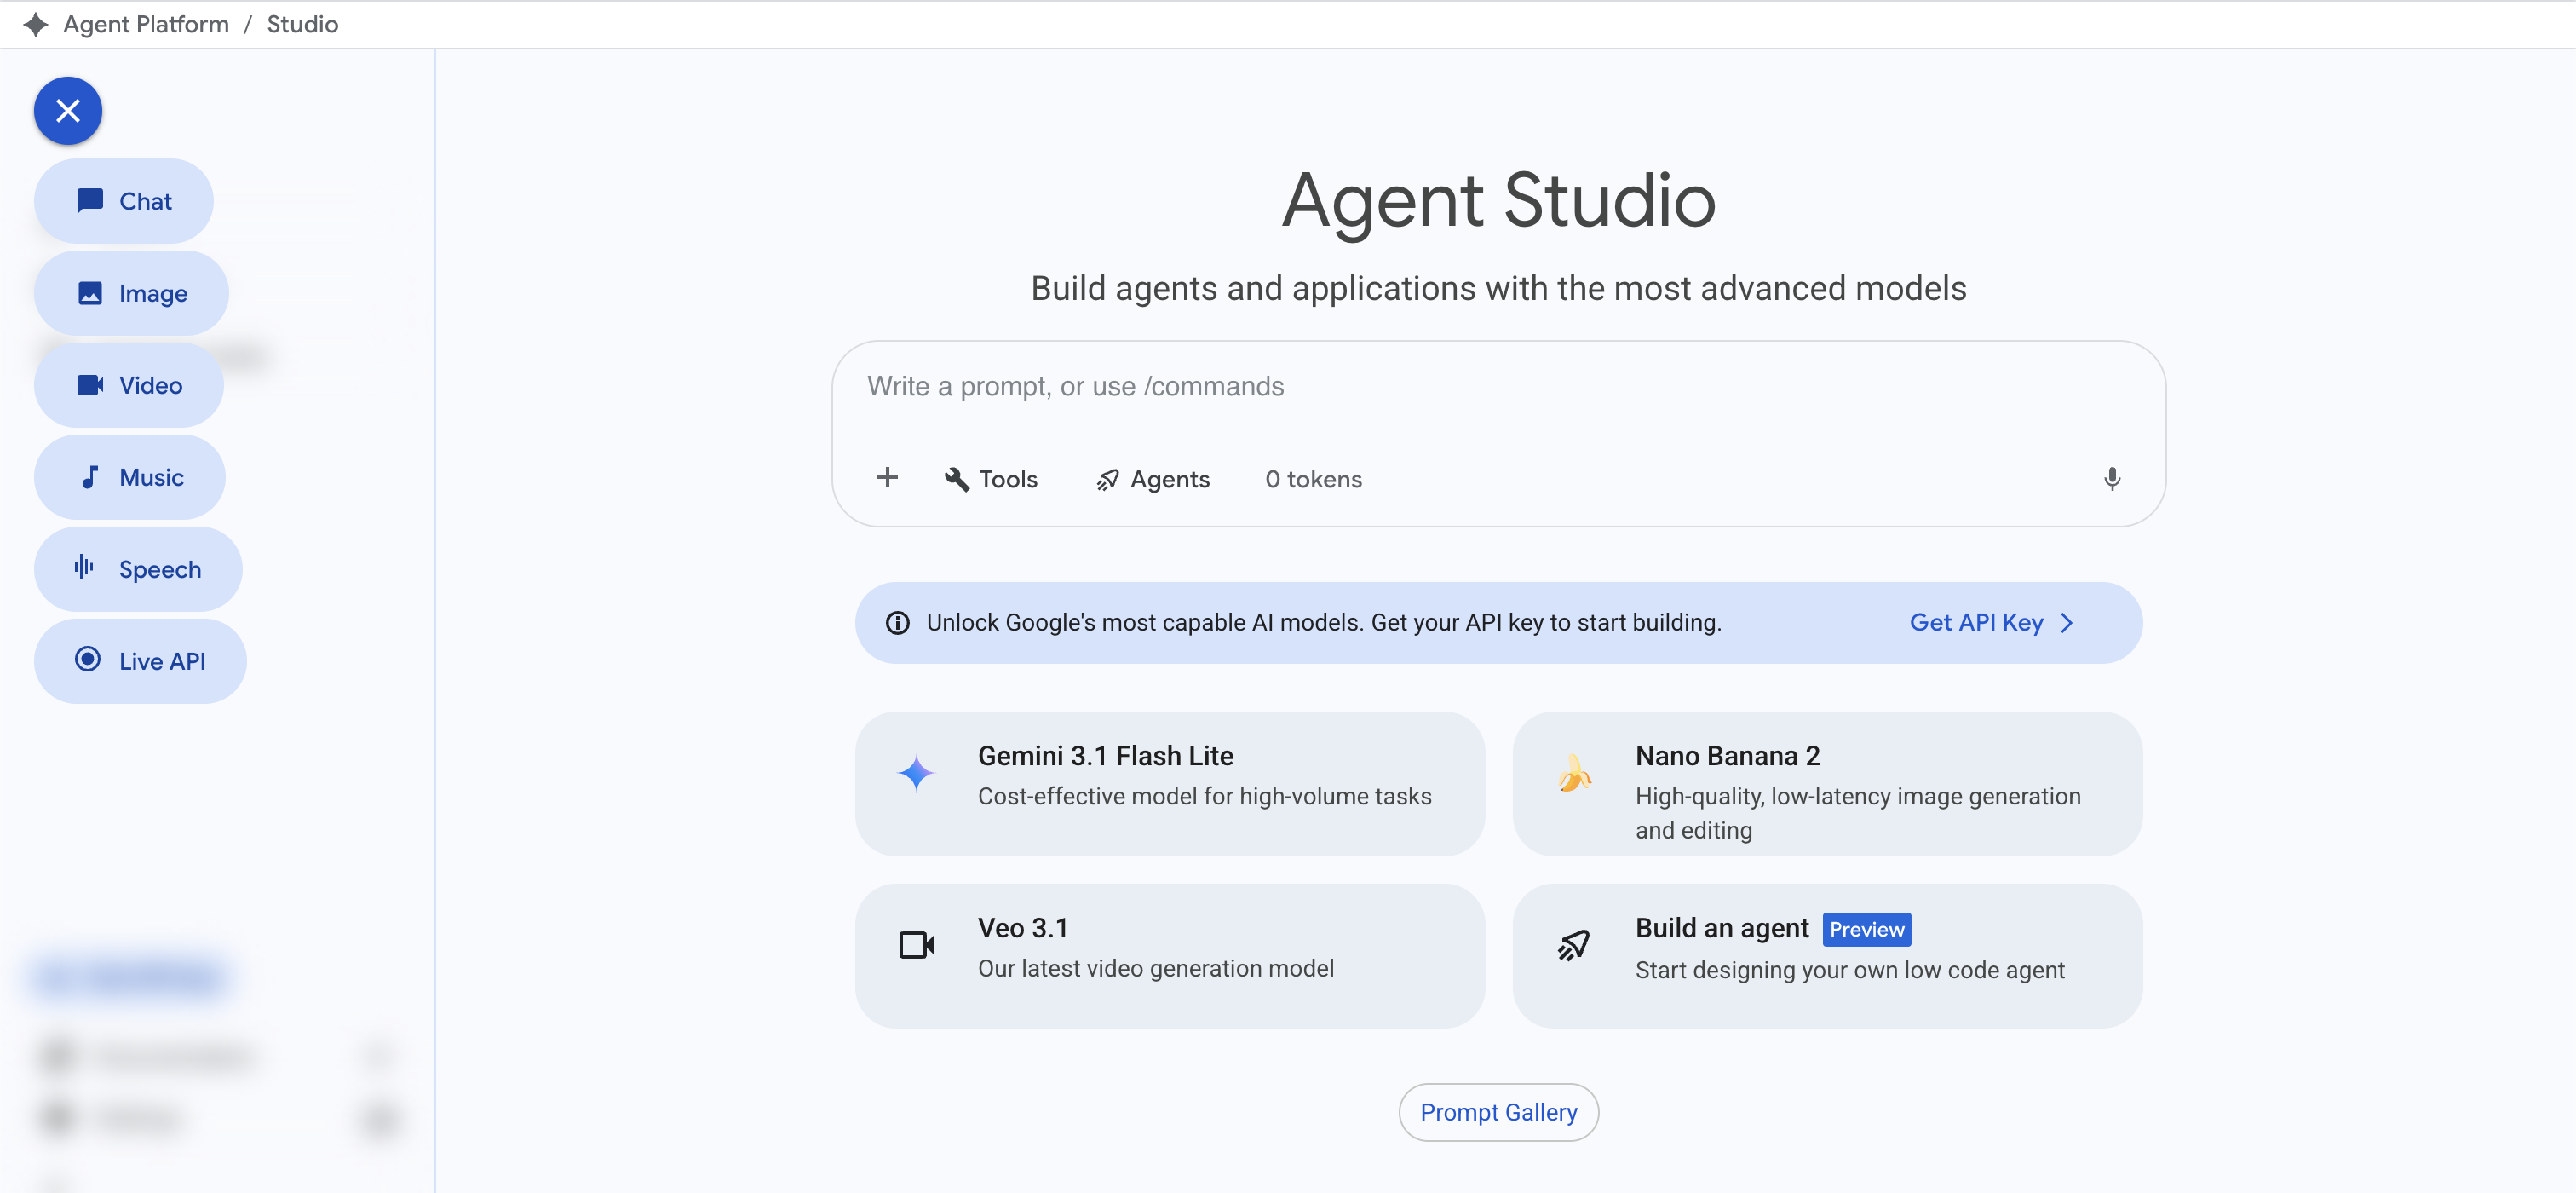Click the Agents rocket icon in prompt bar
Screen dimensions: 2576x1193
[x=1107, y=480]
